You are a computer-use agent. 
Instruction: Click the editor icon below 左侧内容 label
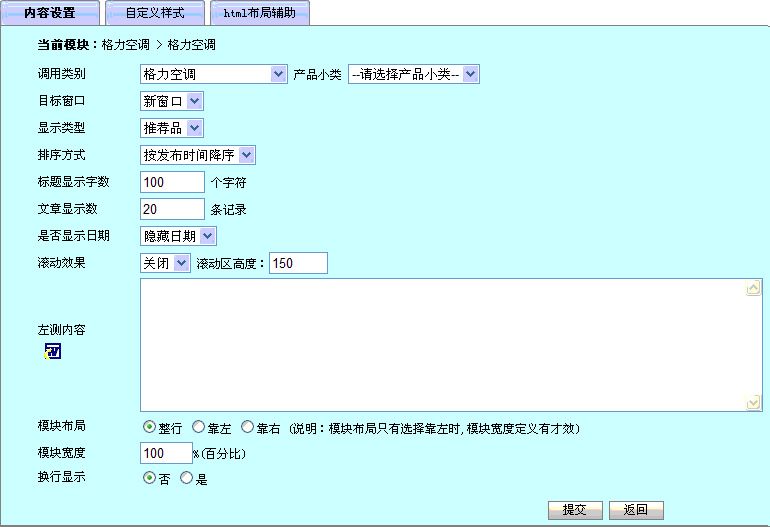point(53,351)
